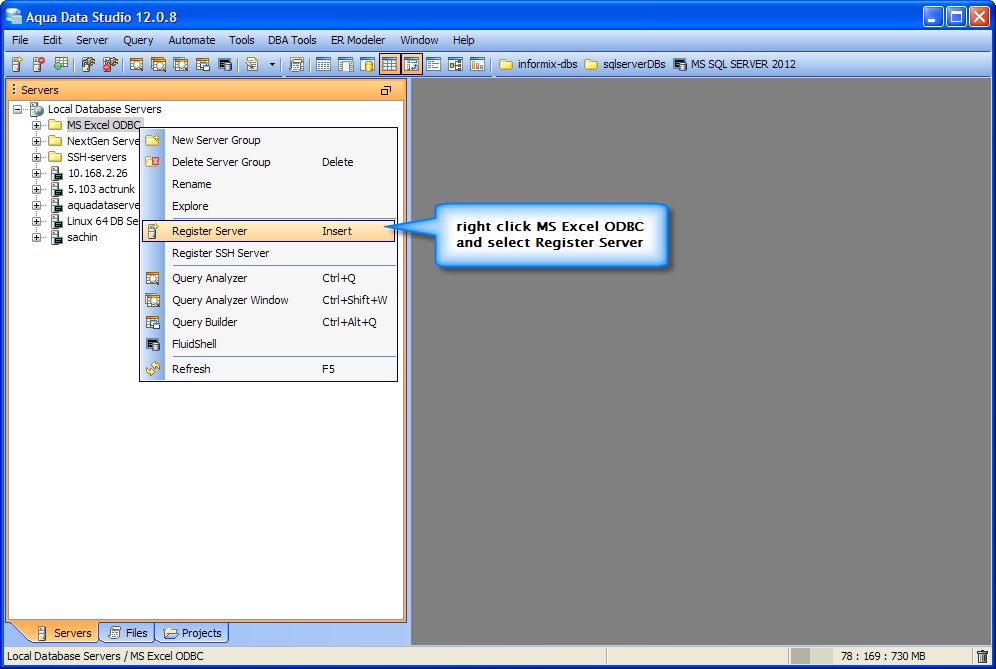Click the plain table grid toolbar icon
The image size is (996, 669).
tap(323, 64)
